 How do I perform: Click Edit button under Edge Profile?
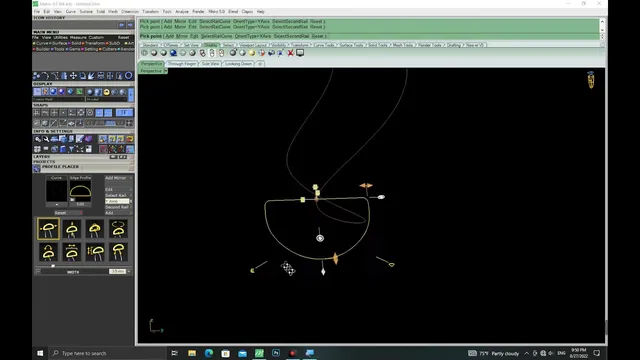(80, 204)
